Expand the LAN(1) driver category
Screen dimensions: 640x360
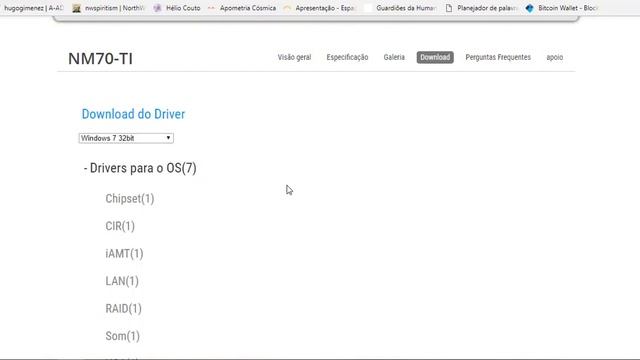pos(122,281)
